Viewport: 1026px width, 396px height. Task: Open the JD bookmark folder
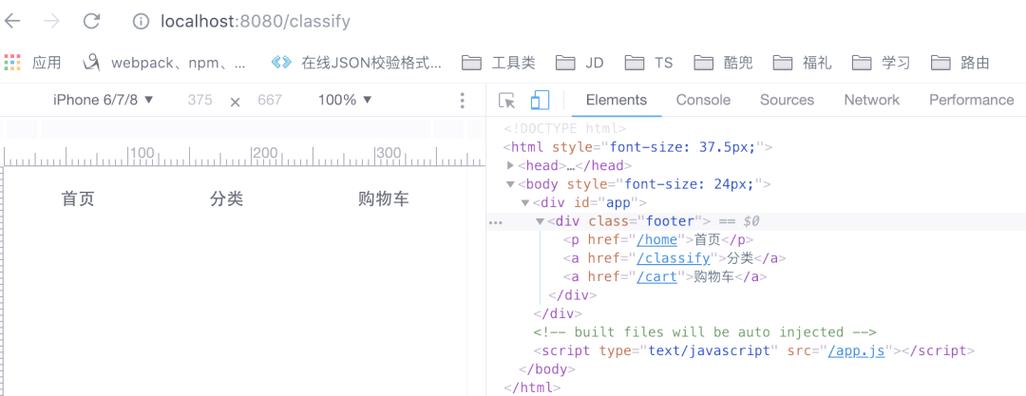[580, 62]
